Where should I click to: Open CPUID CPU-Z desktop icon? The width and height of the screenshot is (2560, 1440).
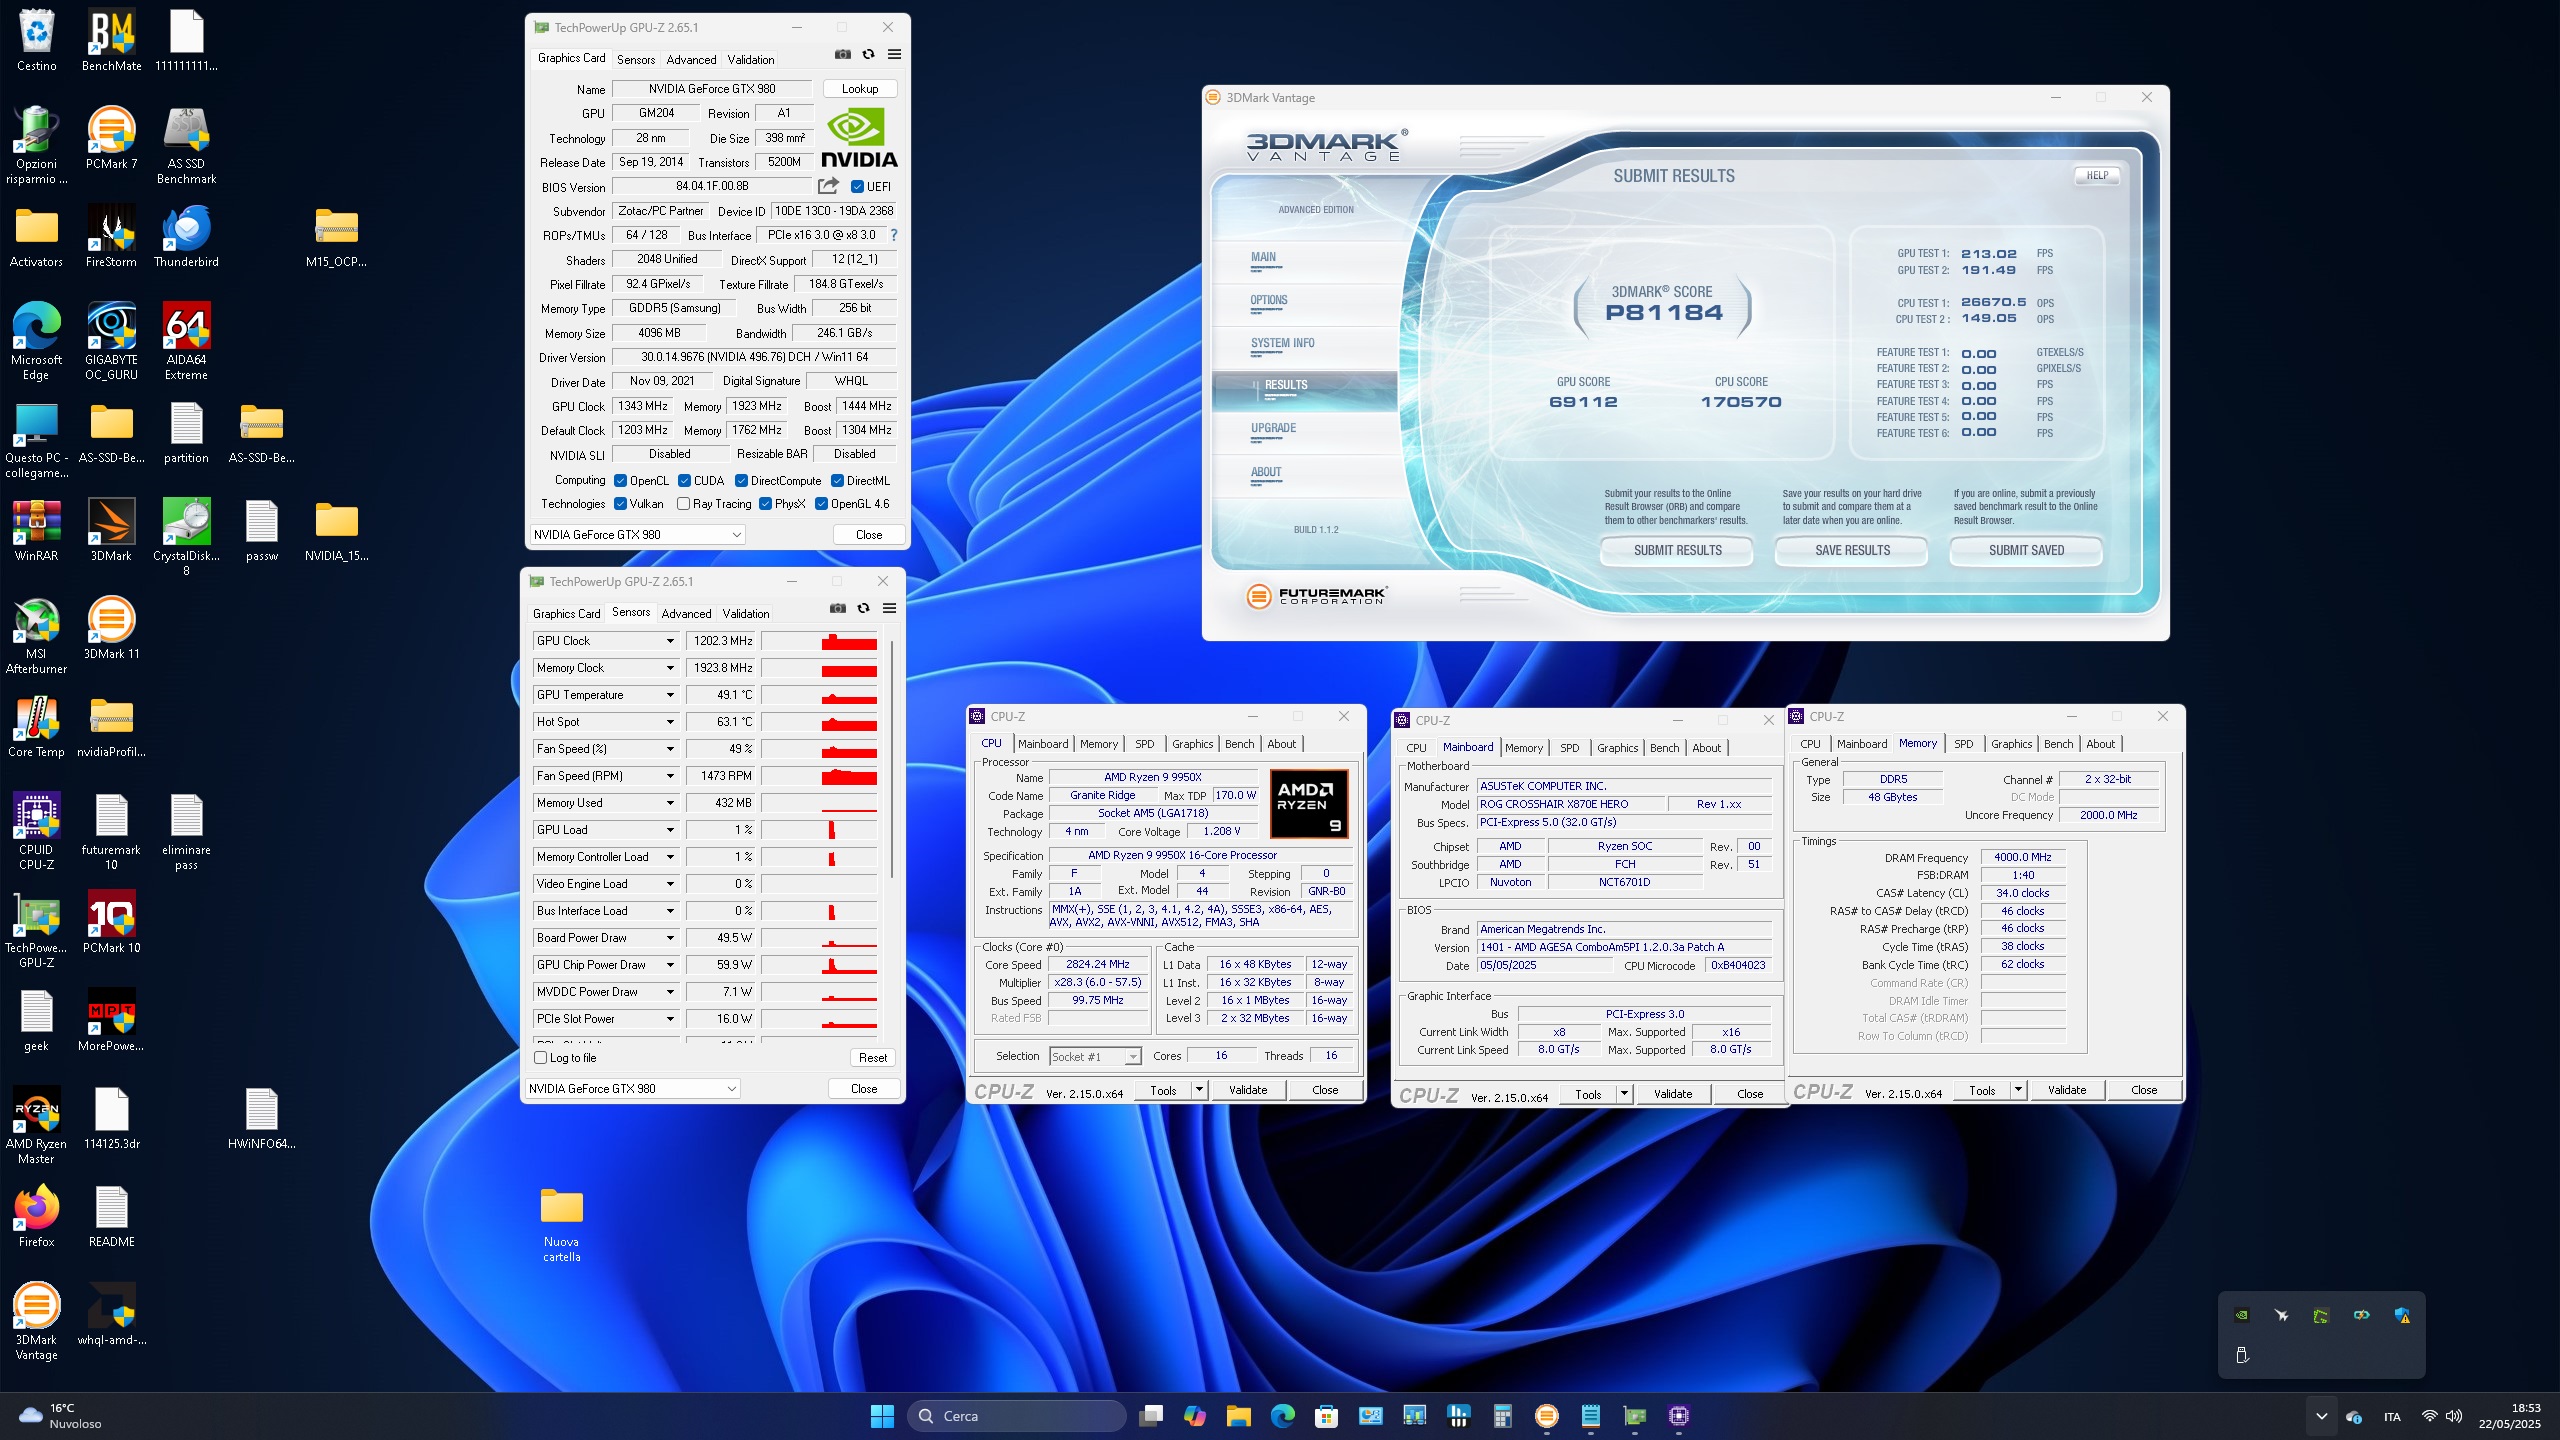(x=37, y=831)
